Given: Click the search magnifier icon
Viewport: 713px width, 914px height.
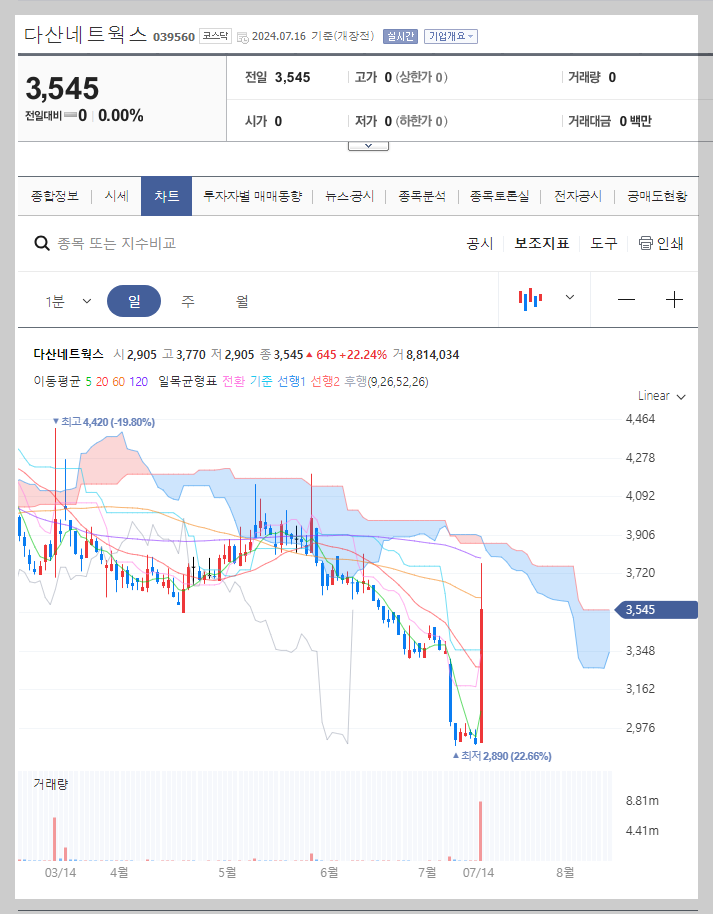Looking at the screenshot, I should [41, 242].
